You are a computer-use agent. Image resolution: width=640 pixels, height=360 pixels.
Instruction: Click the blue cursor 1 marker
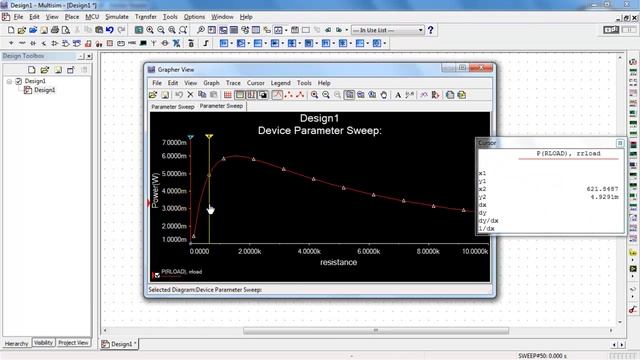coord(191,137)
